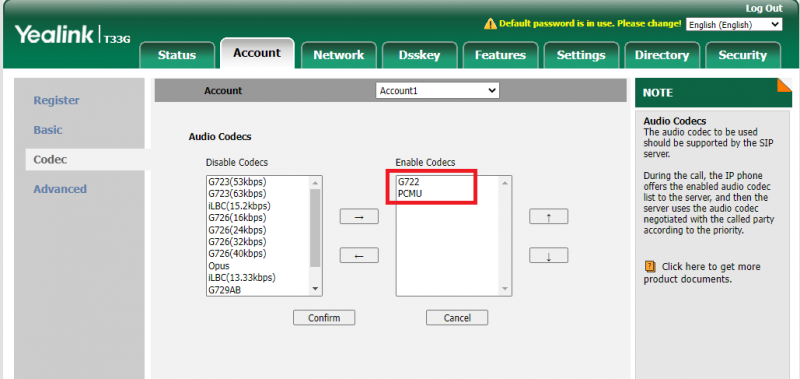Image resolution: width=800 pixels, height=379 pixels.
Task: Go to the Dsskey tab
Action: [419, 55]
